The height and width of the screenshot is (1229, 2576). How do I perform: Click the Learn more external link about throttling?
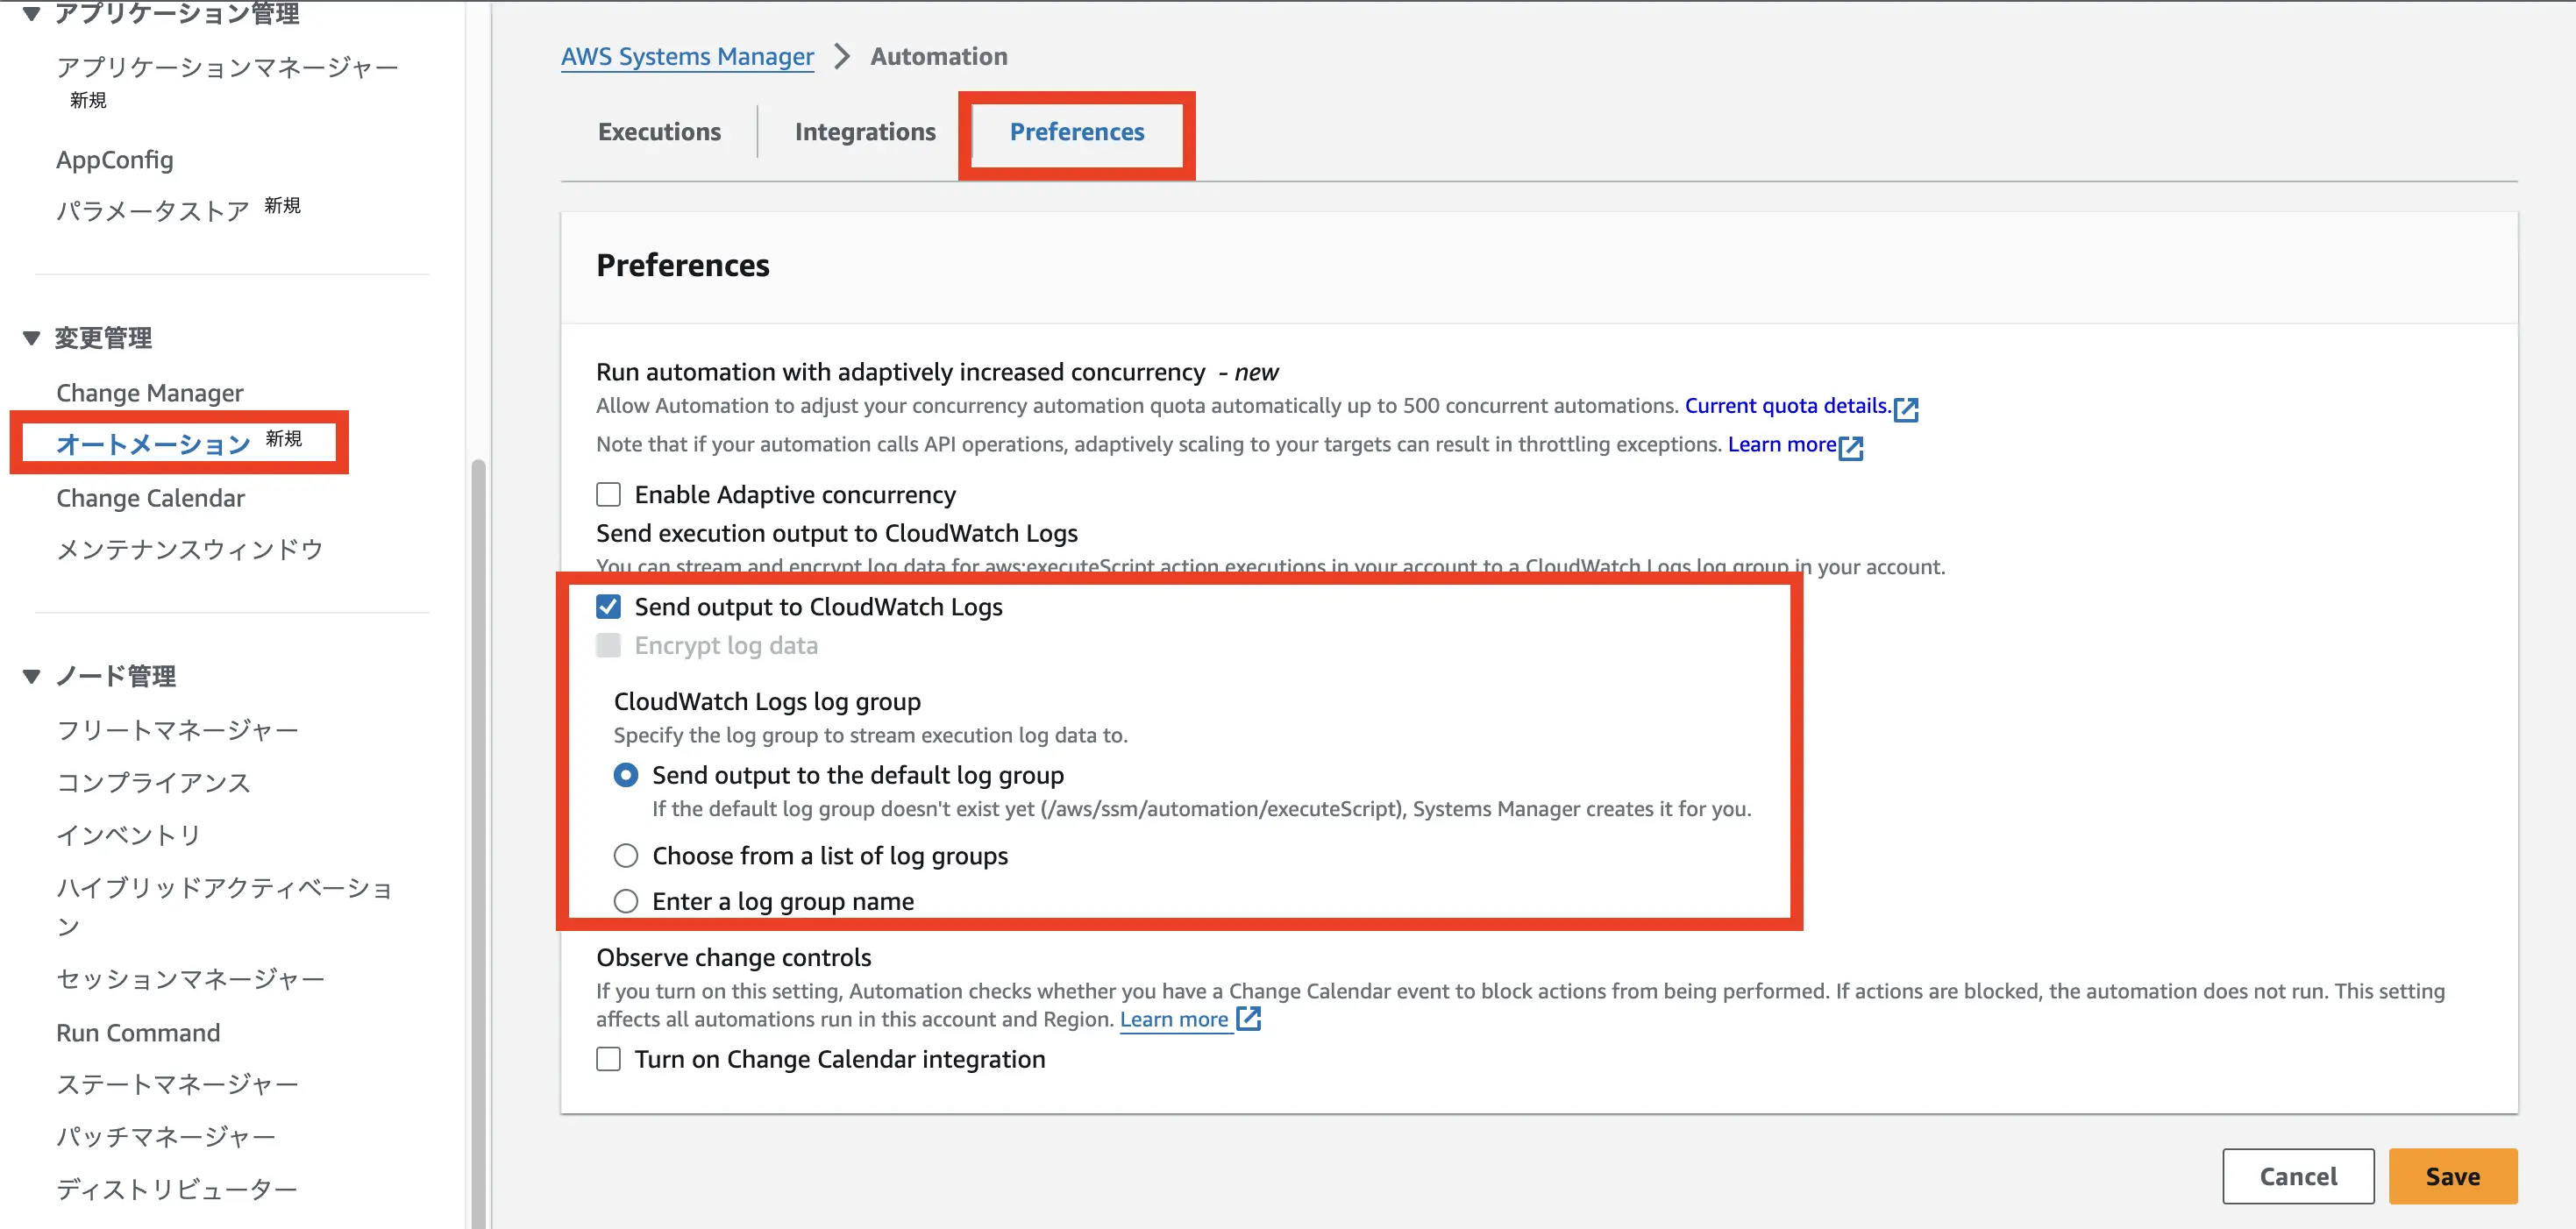pyautogui.click(x=1783, y=445)
